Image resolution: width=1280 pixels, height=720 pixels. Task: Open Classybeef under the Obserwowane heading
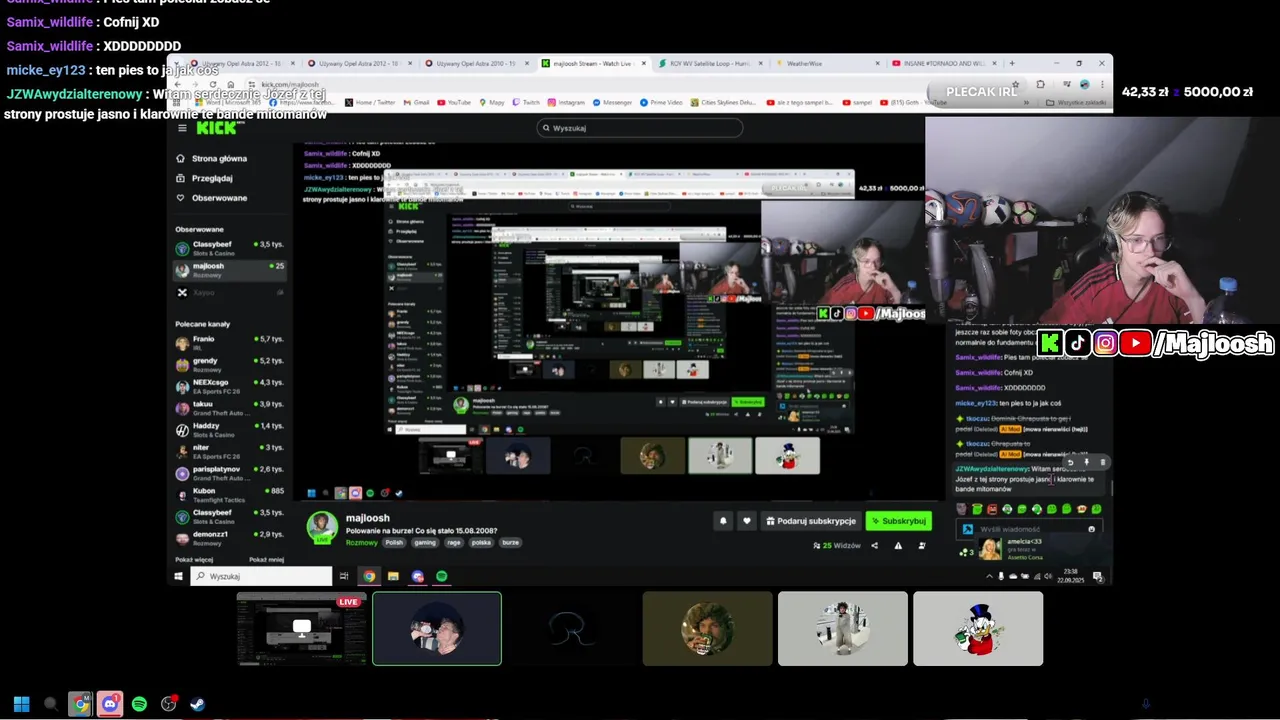(x=230, y=248)
